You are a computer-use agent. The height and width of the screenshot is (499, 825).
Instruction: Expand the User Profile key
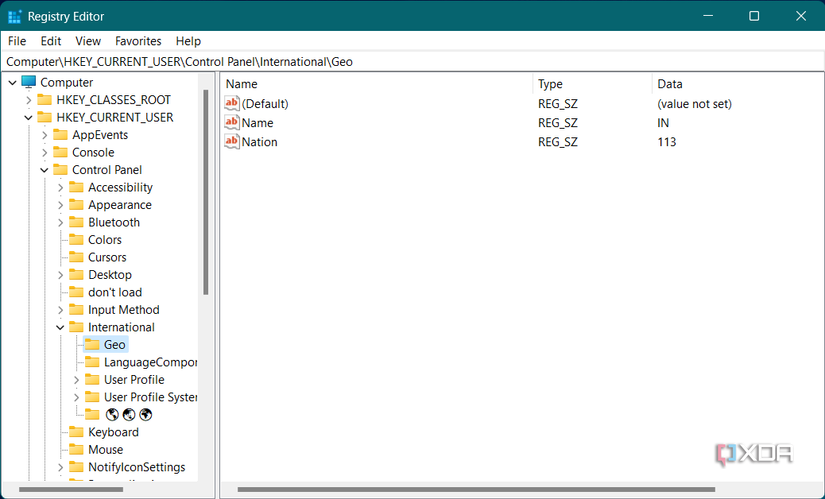click(76, 380)
